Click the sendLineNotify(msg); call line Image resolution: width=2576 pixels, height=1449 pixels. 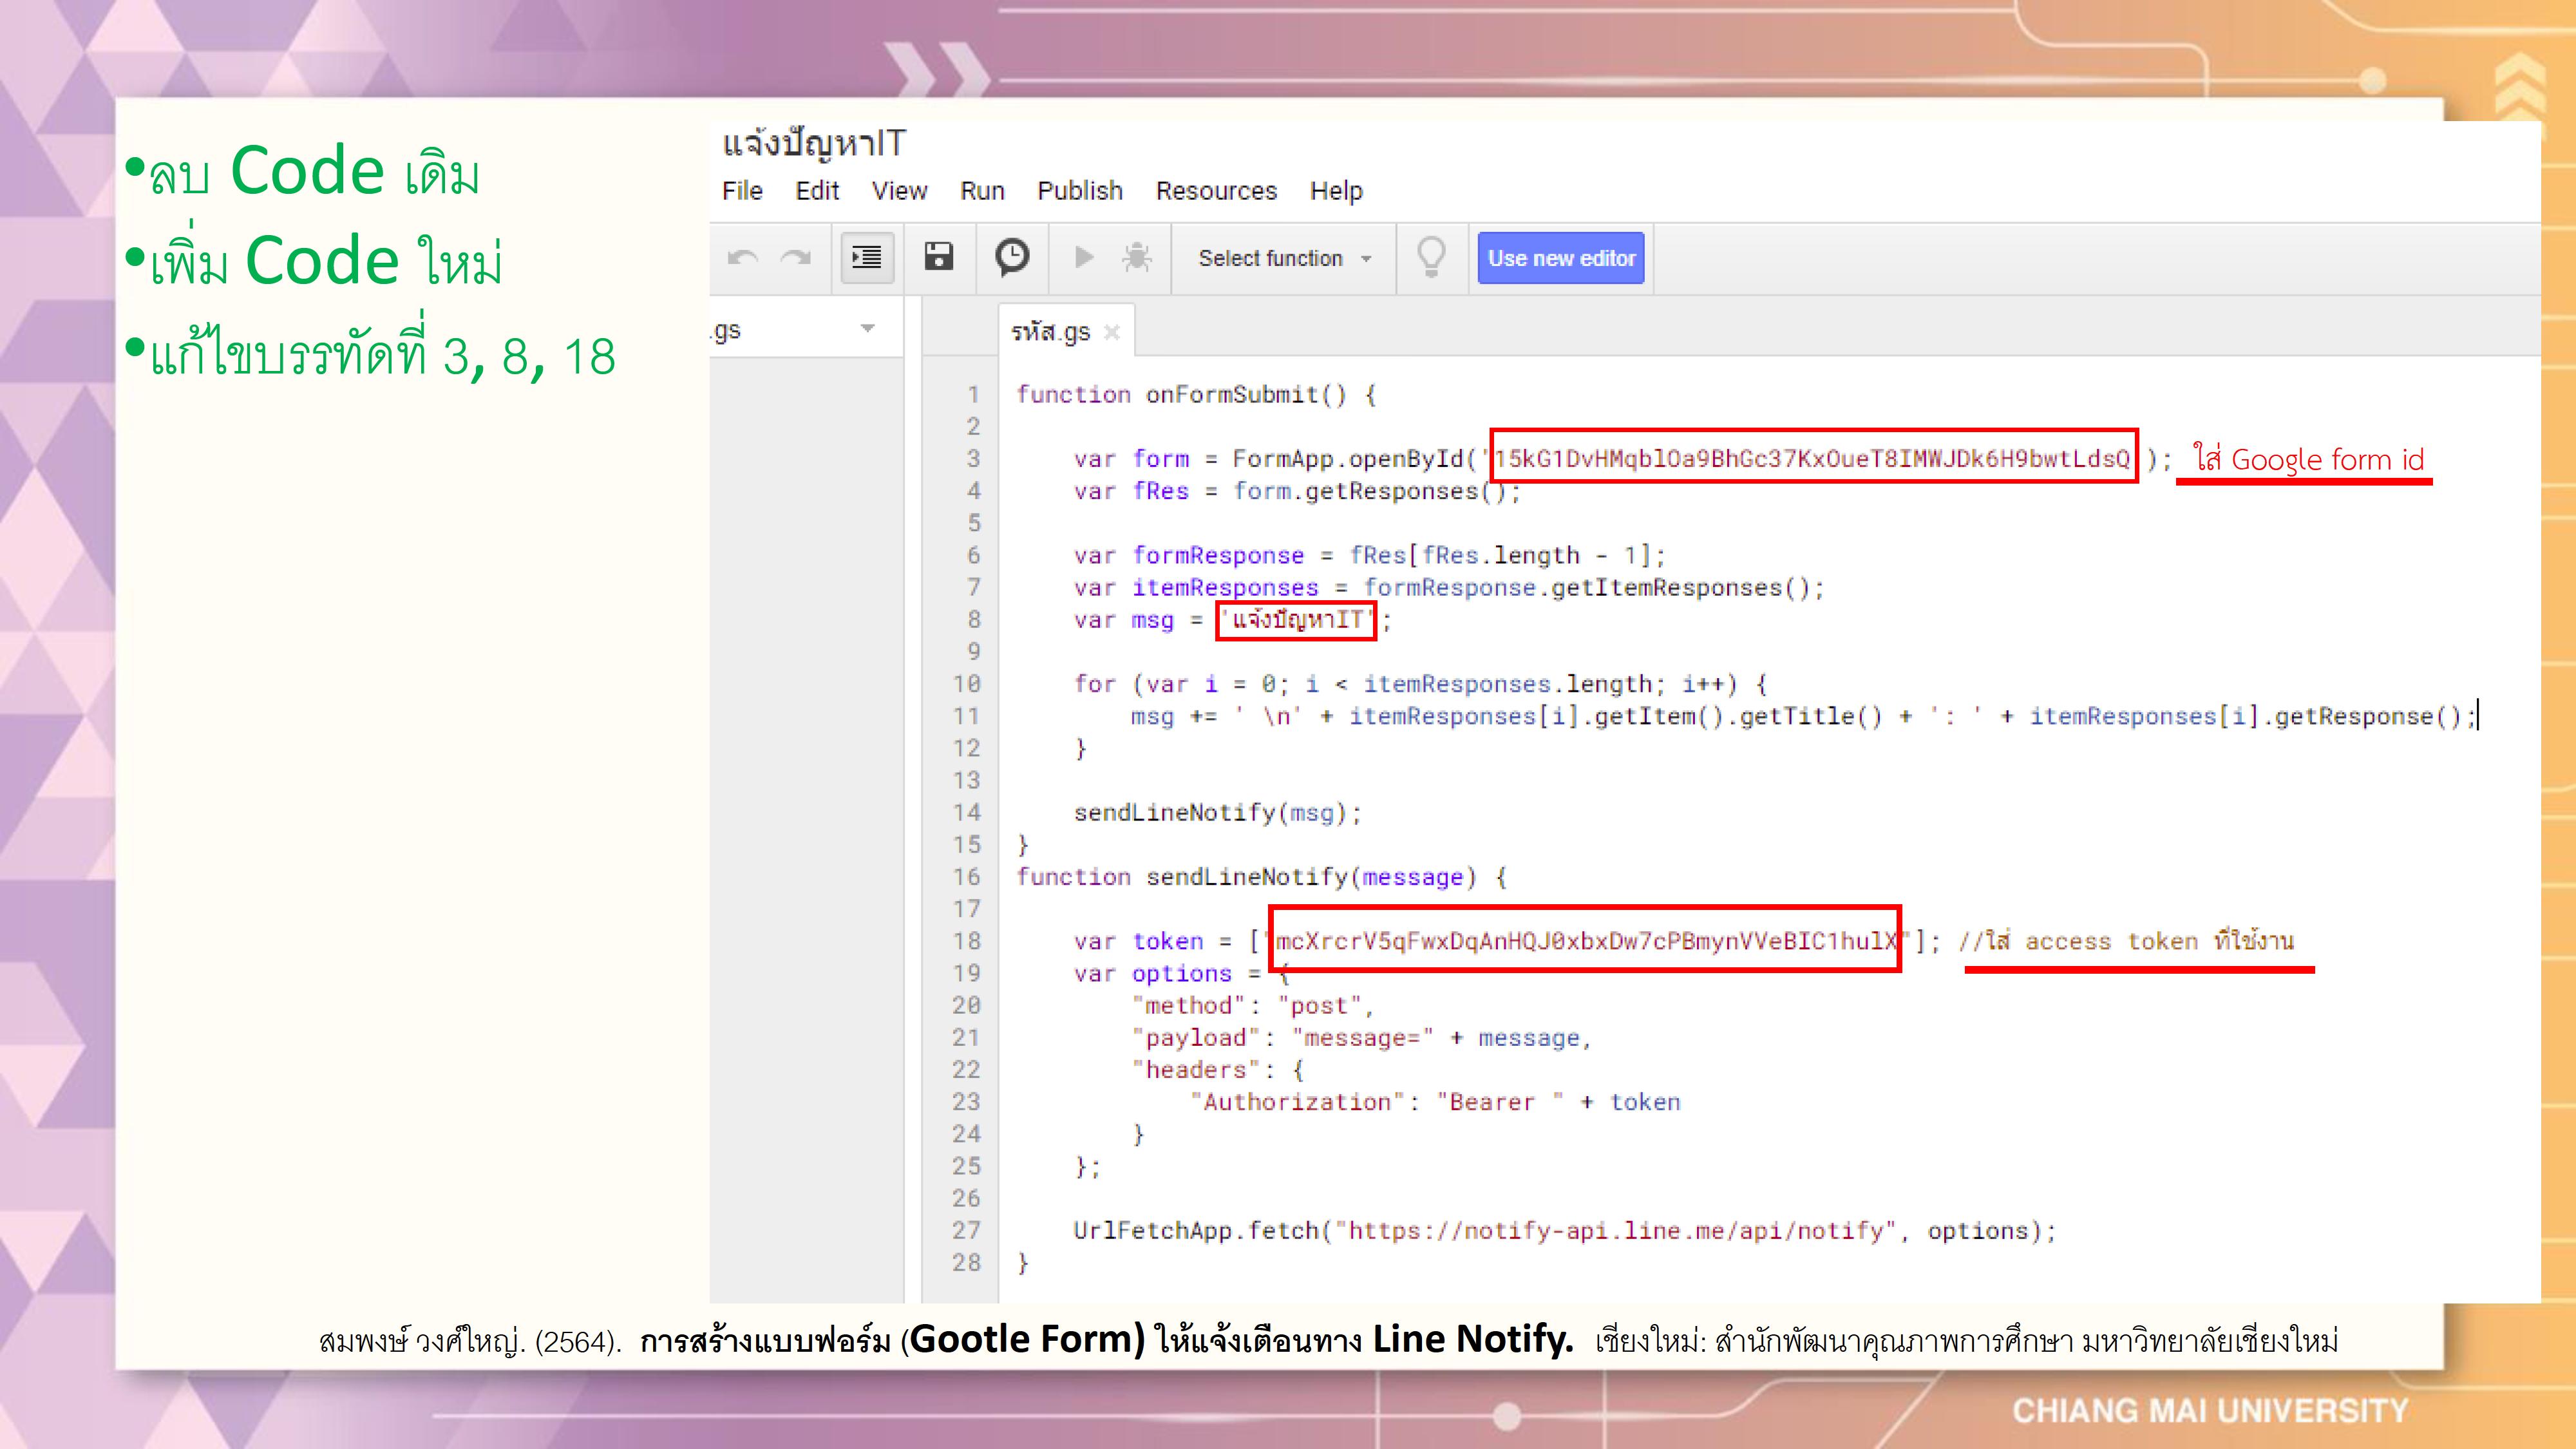click(x=1218, y=812)
